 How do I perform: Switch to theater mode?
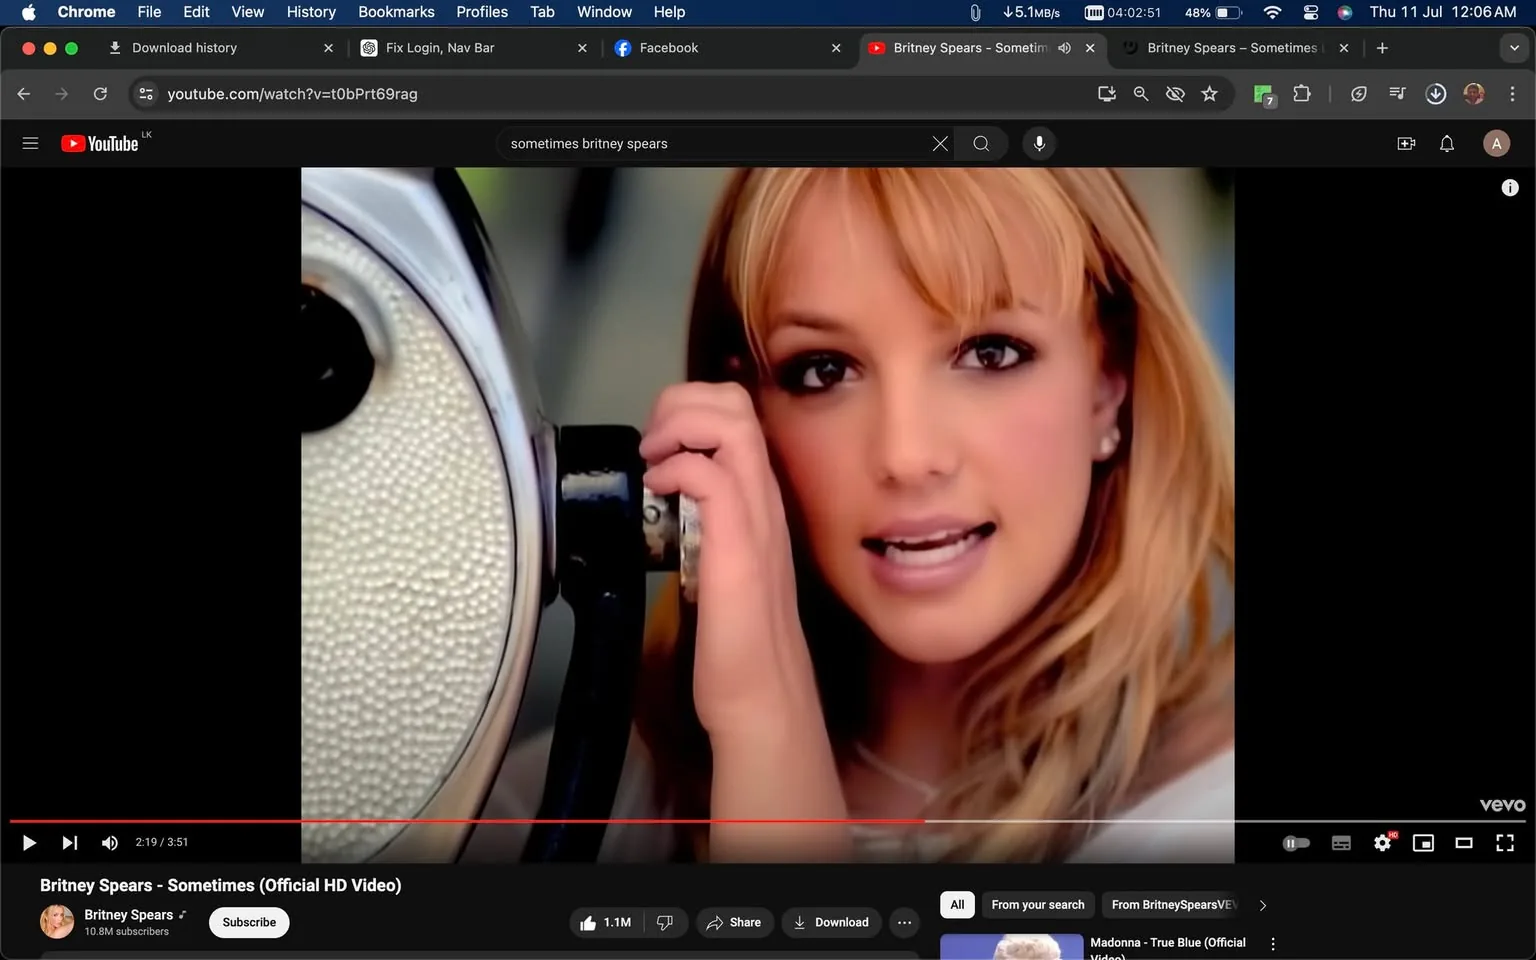[x=1464, y=842]
